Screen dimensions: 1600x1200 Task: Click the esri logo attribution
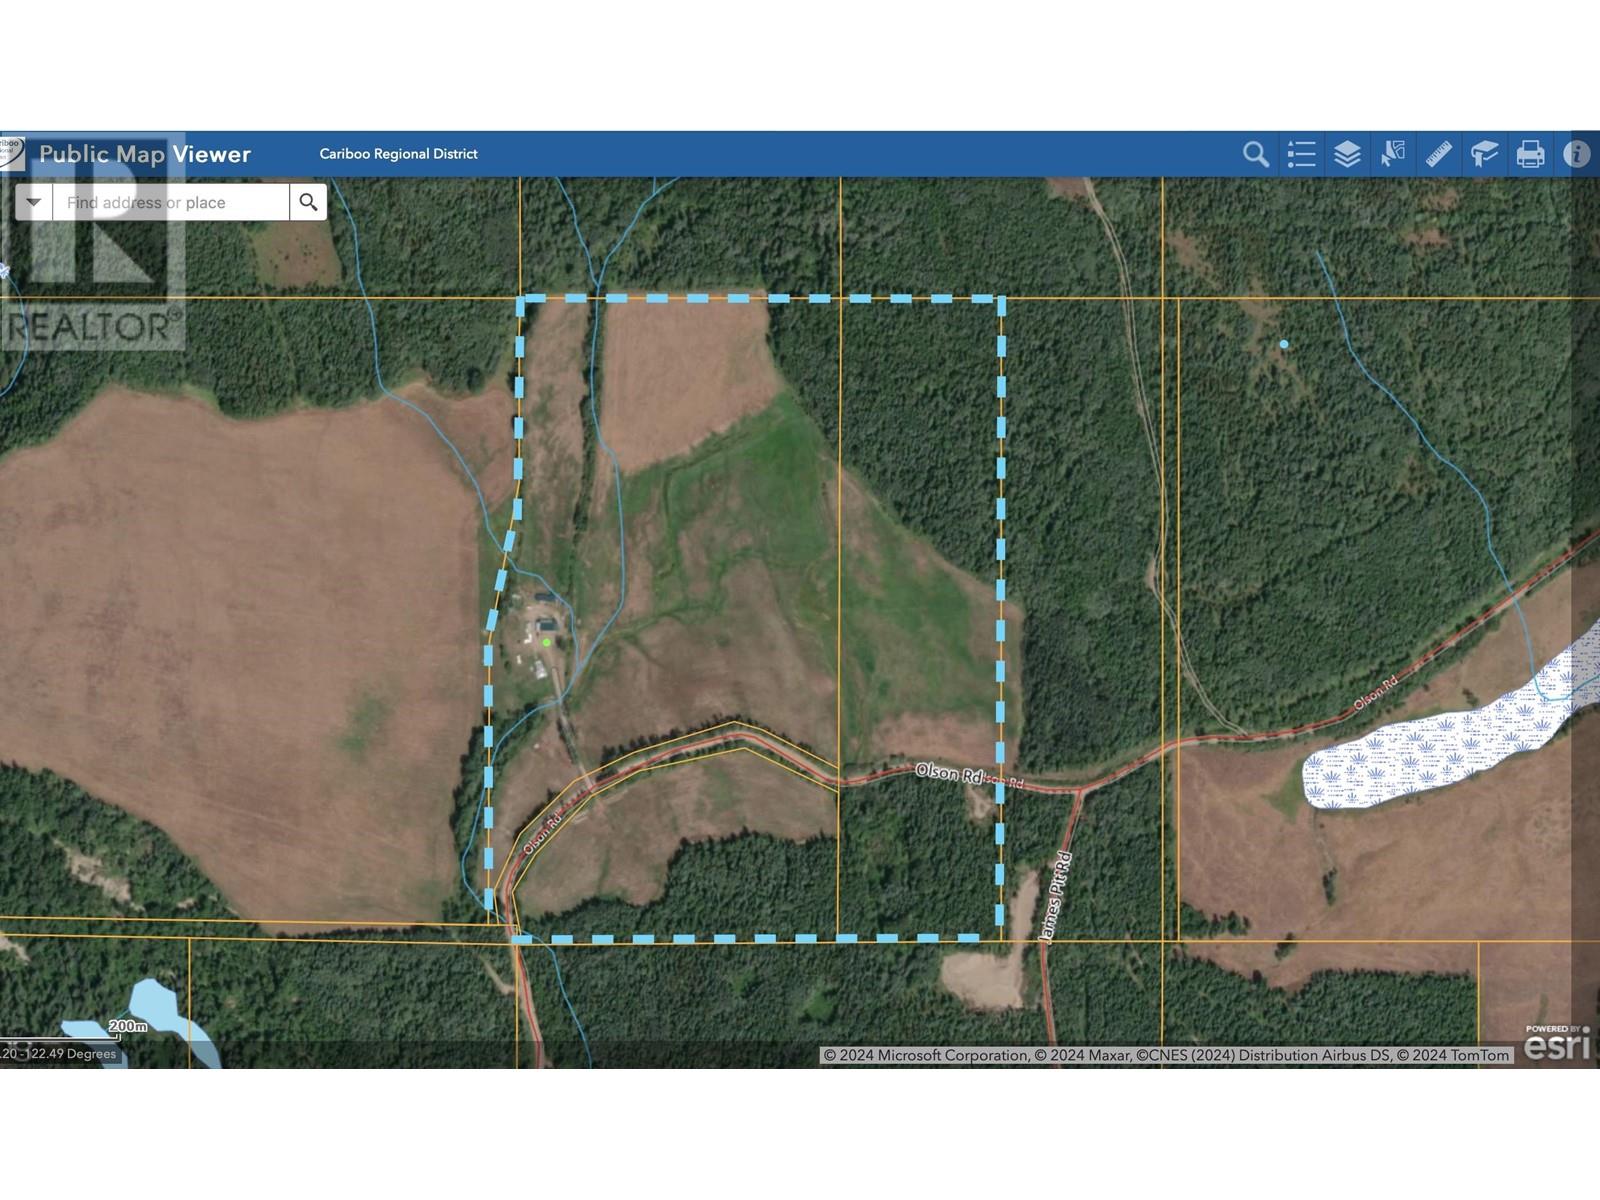coord(1557,1043)
